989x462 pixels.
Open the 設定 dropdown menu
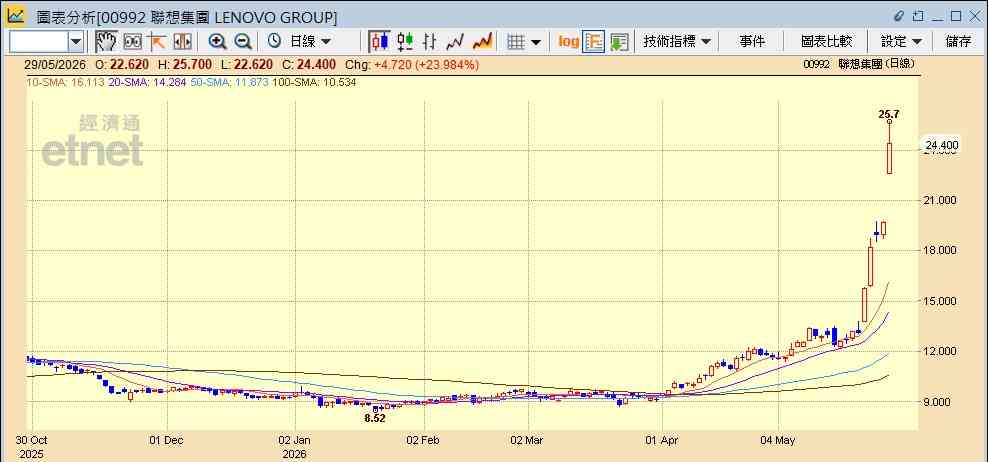tap(901, 42)
